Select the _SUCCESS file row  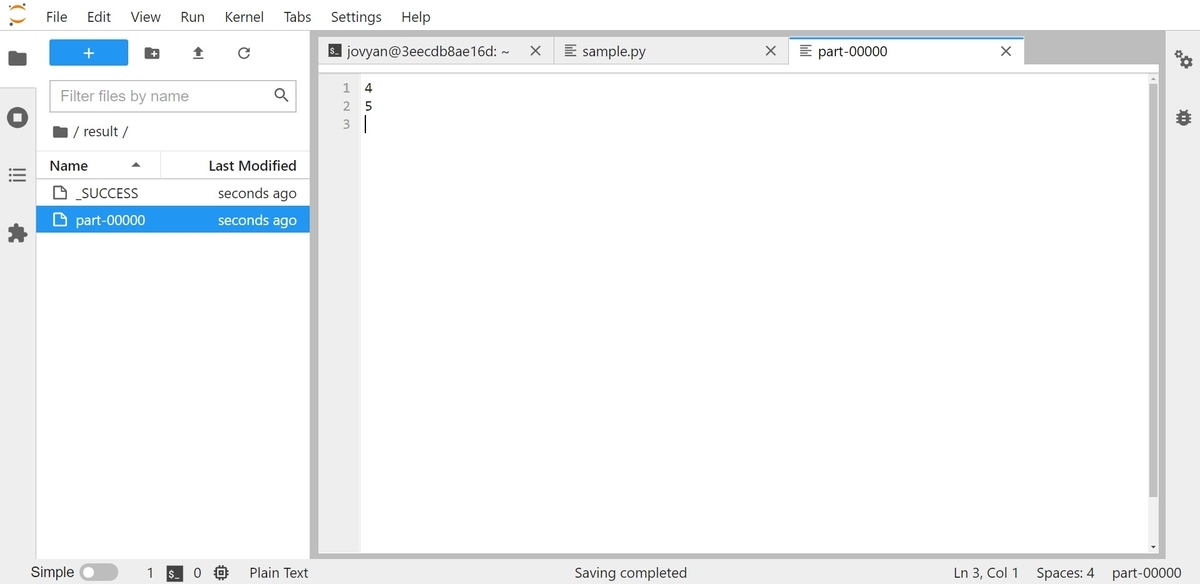click(x=173, y=193)
